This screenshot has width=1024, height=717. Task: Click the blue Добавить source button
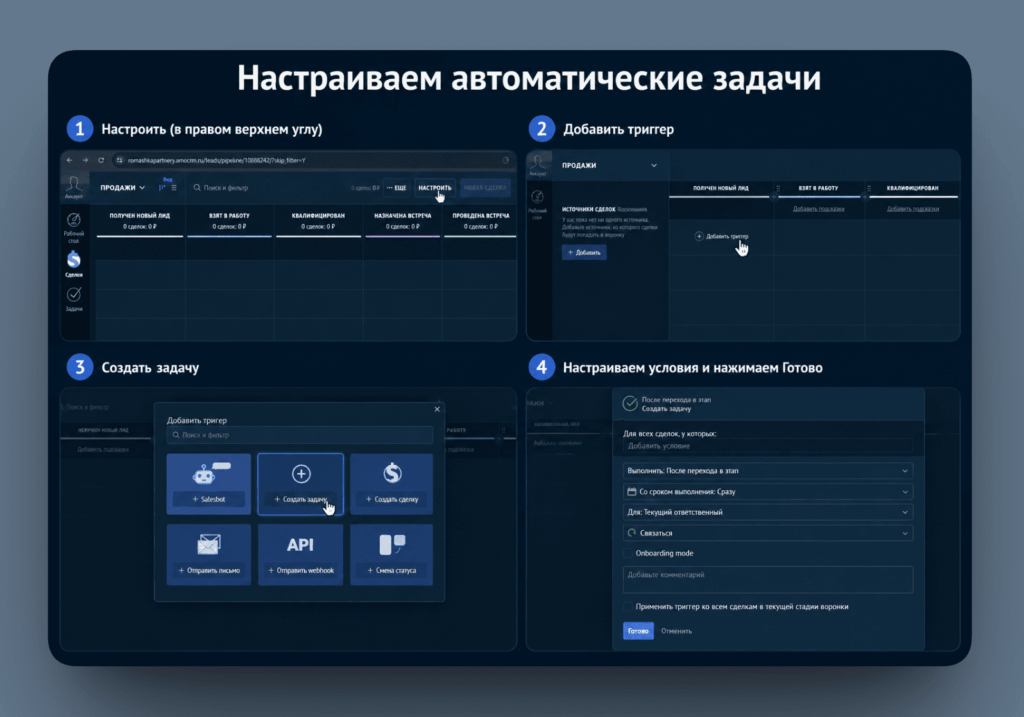584,252
